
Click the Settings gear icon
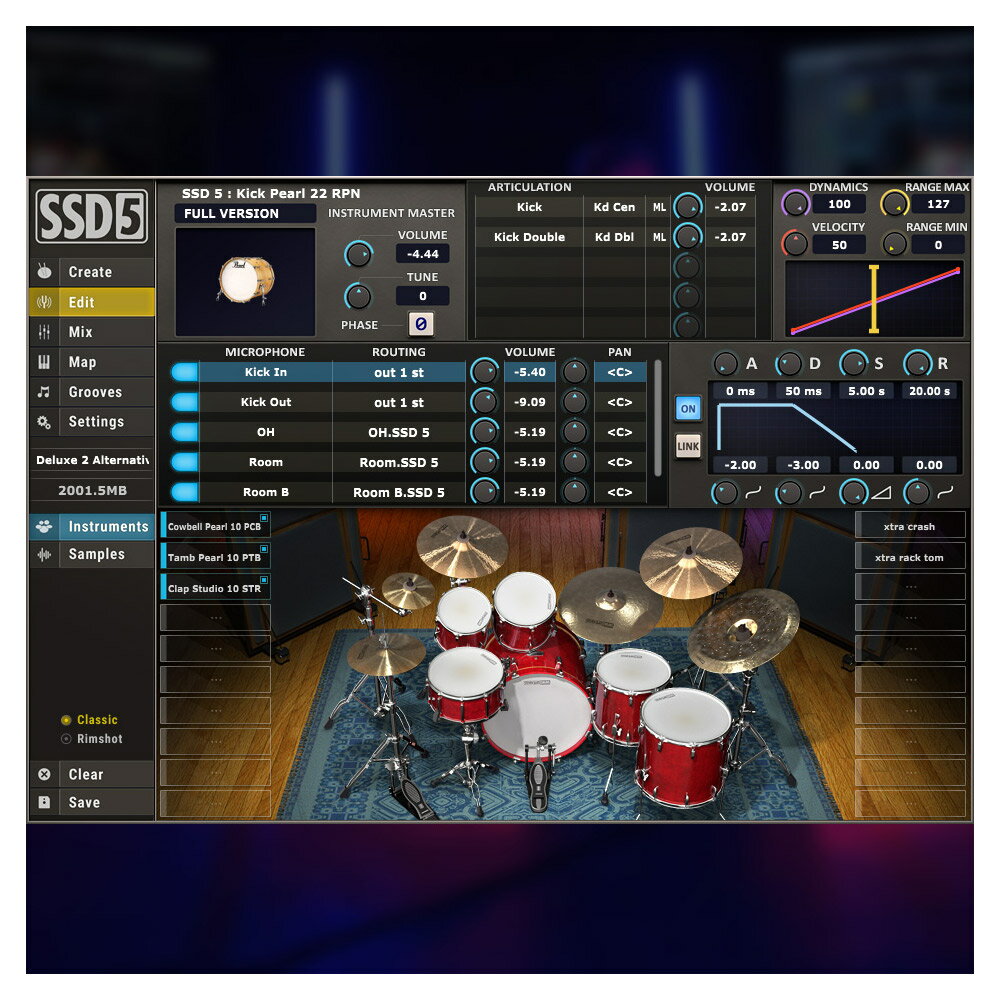click(x=44, y=422)
